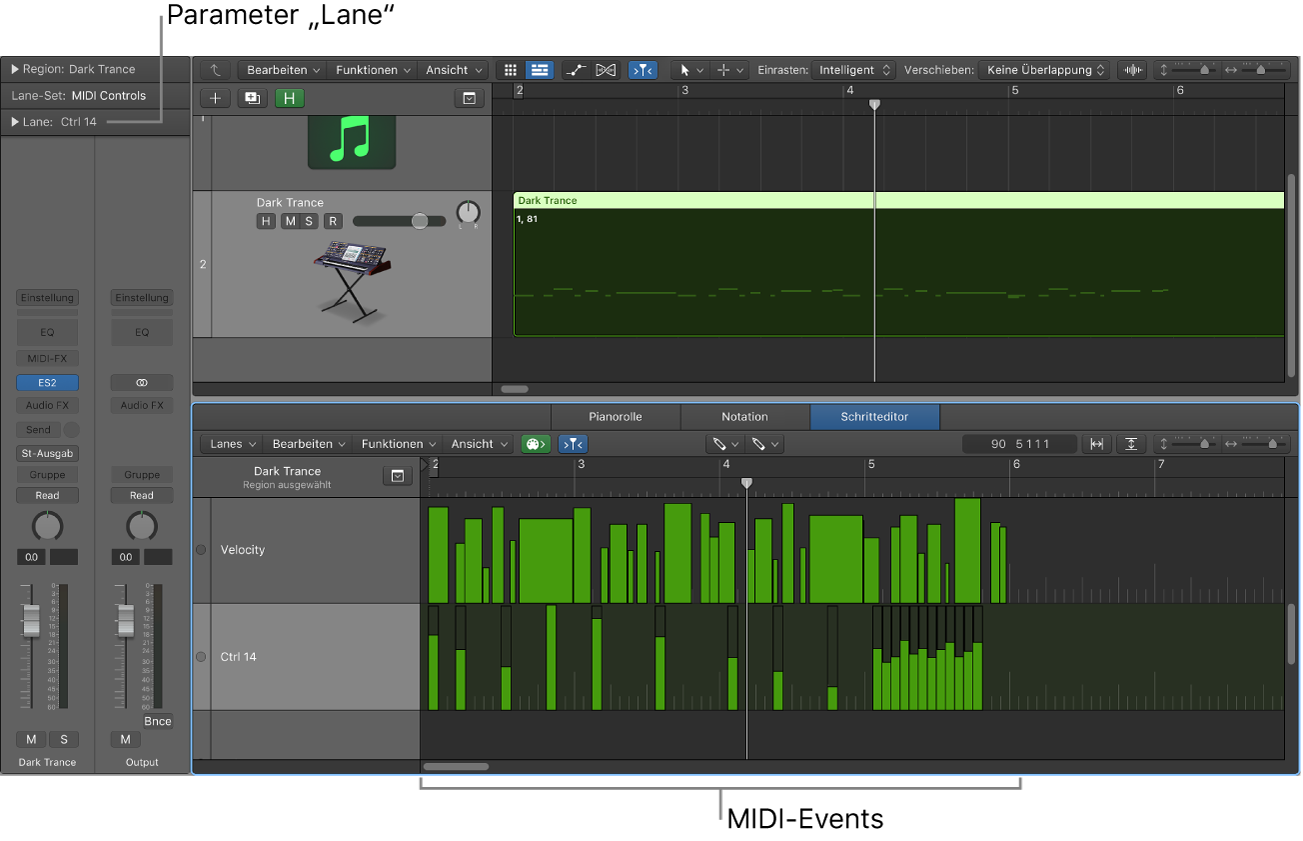1303x841 pixels.
Task: Click the Output channel strip volume fader
Action: coord(126,620)
